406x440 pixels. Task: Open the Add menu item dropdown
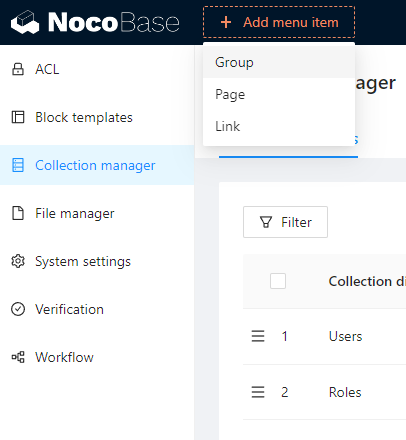coord(279,22)
